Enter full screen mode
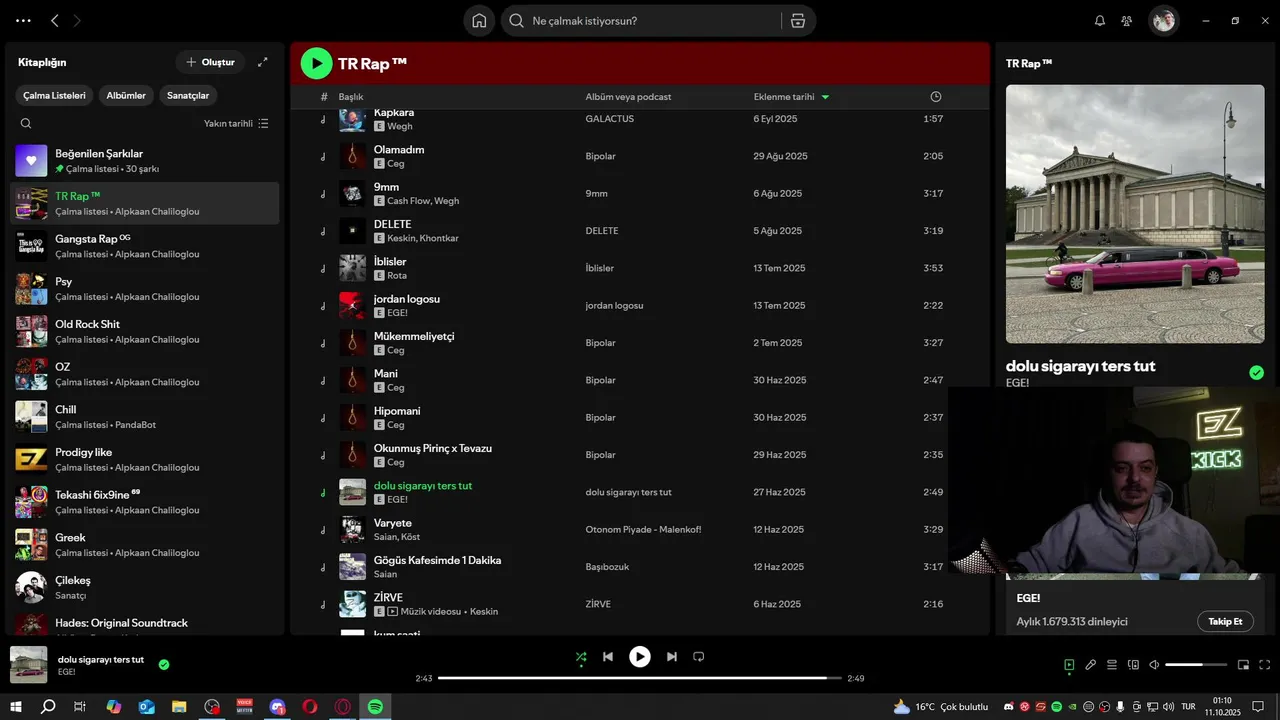Image resolution: width=1280 pixels, height=720 pixels. pos(1265,665)
